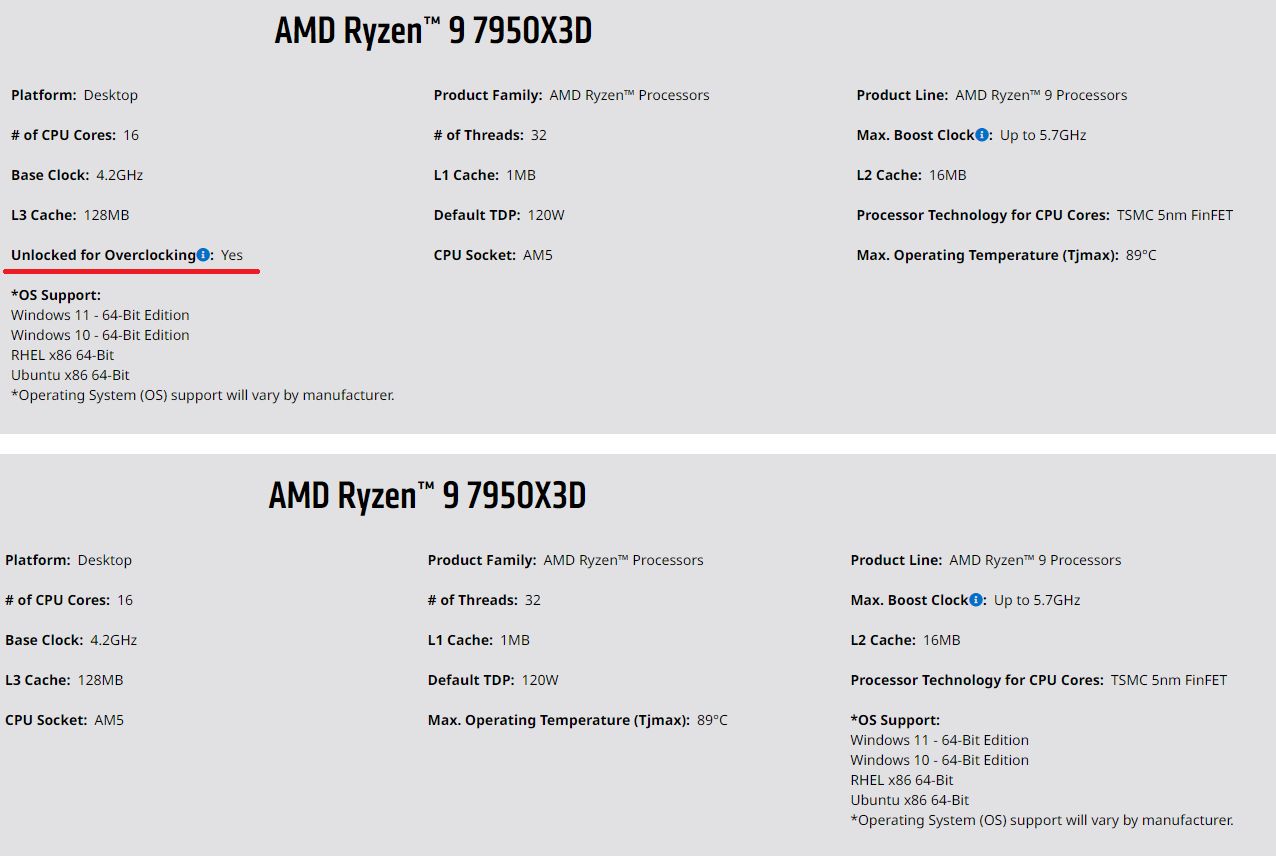Click the info icon beside Unlocked for Overclocking

[x=203, y=255]
